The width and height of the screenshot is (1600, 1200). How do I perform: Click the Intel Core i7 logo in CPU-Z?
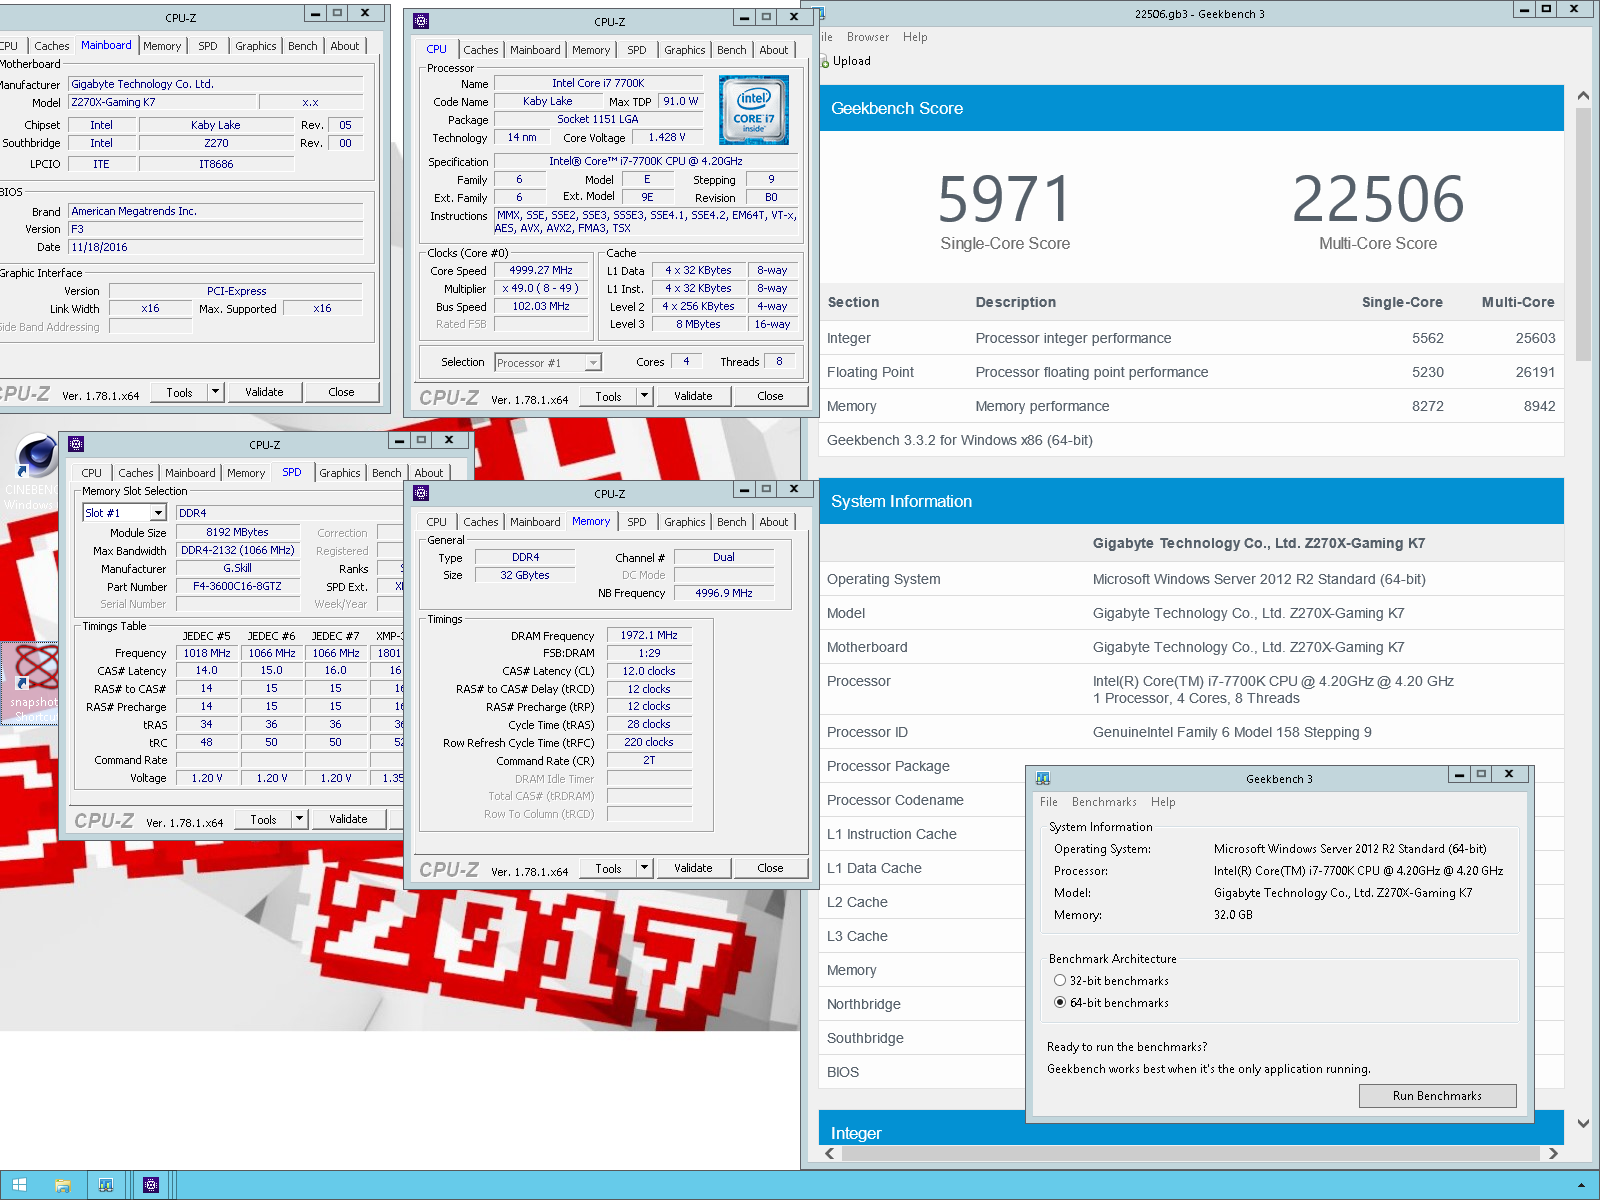(754, 110)
